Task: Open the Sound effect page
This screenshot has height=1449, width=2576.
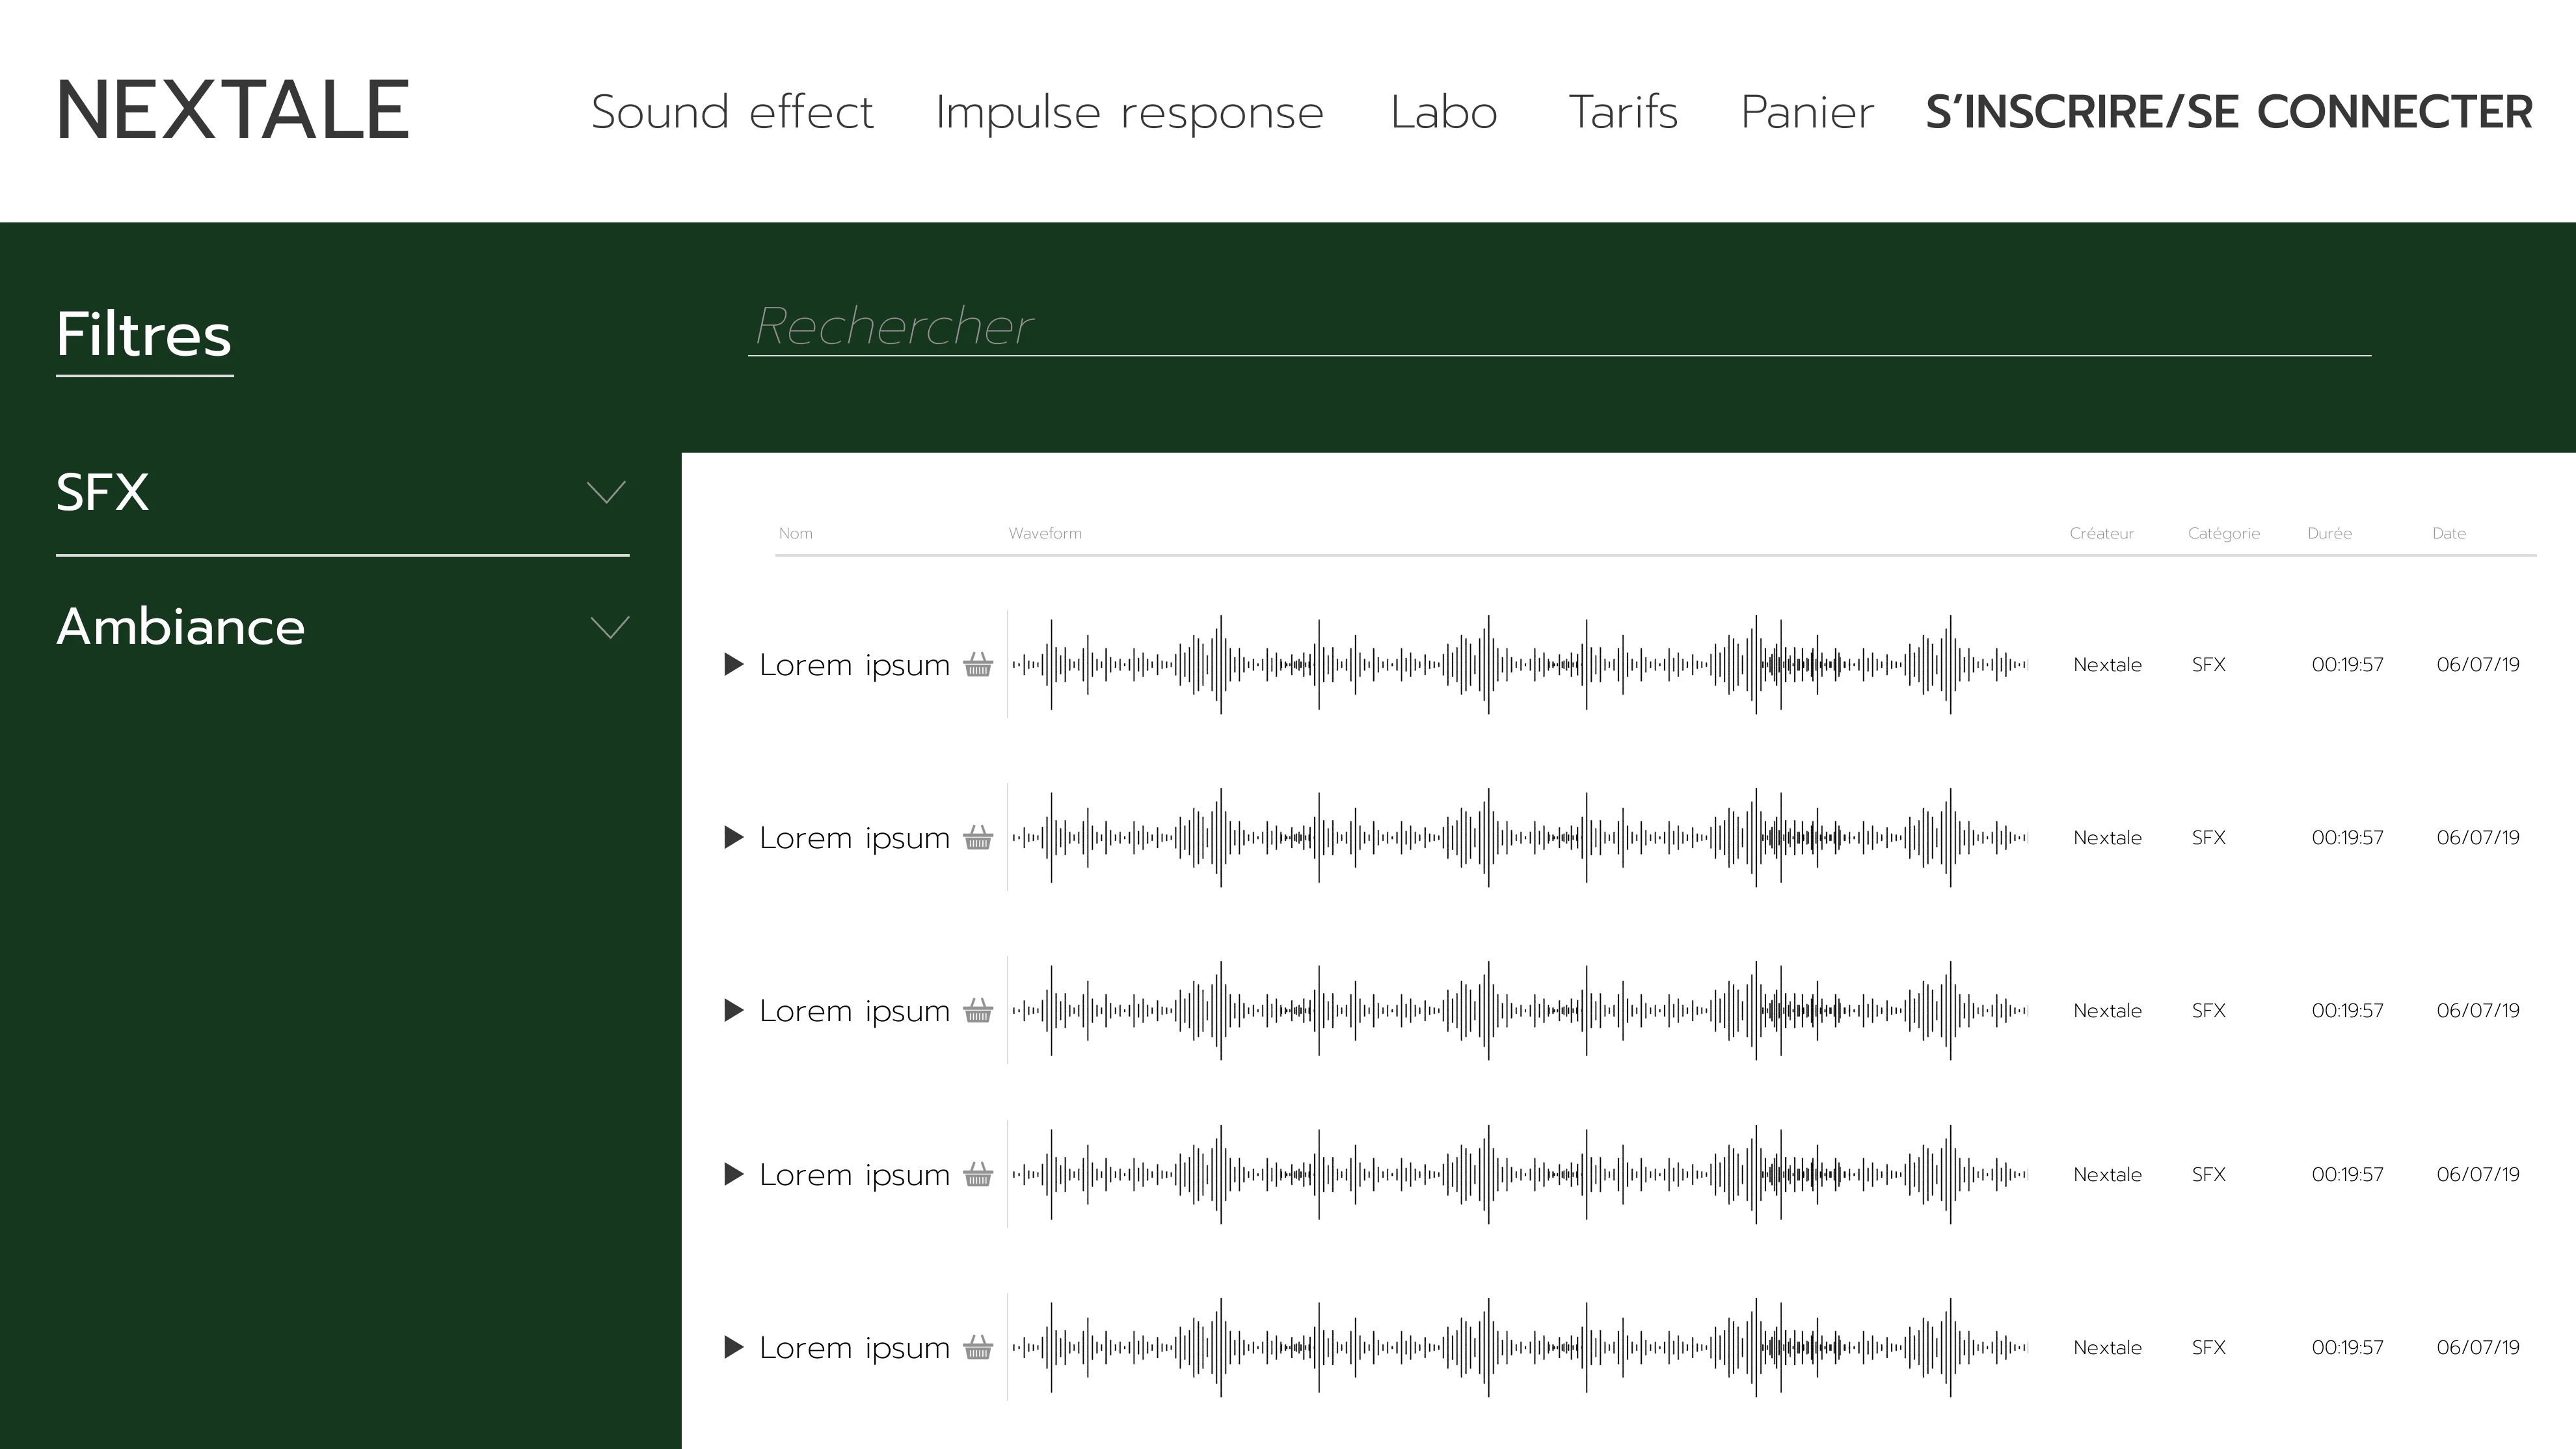Action: click(732, 112)
